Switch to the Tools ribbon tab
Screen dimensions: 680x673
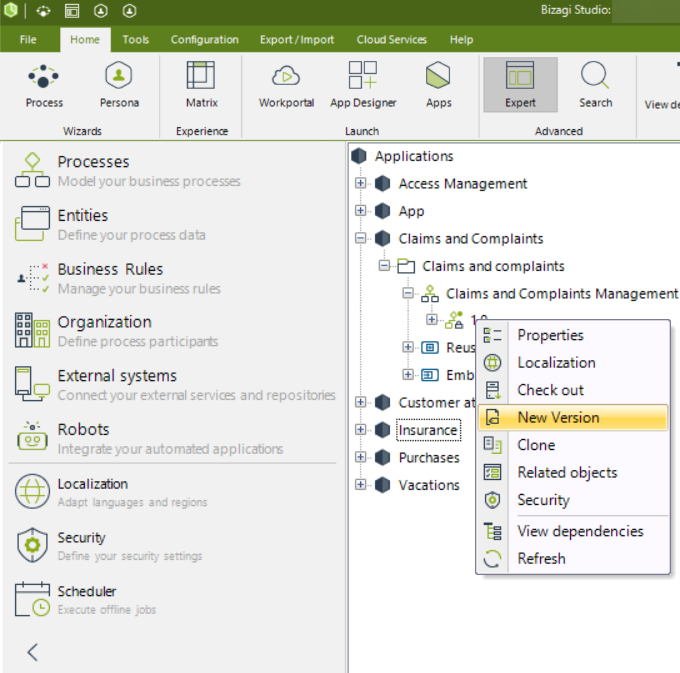(x=136, y=40)
